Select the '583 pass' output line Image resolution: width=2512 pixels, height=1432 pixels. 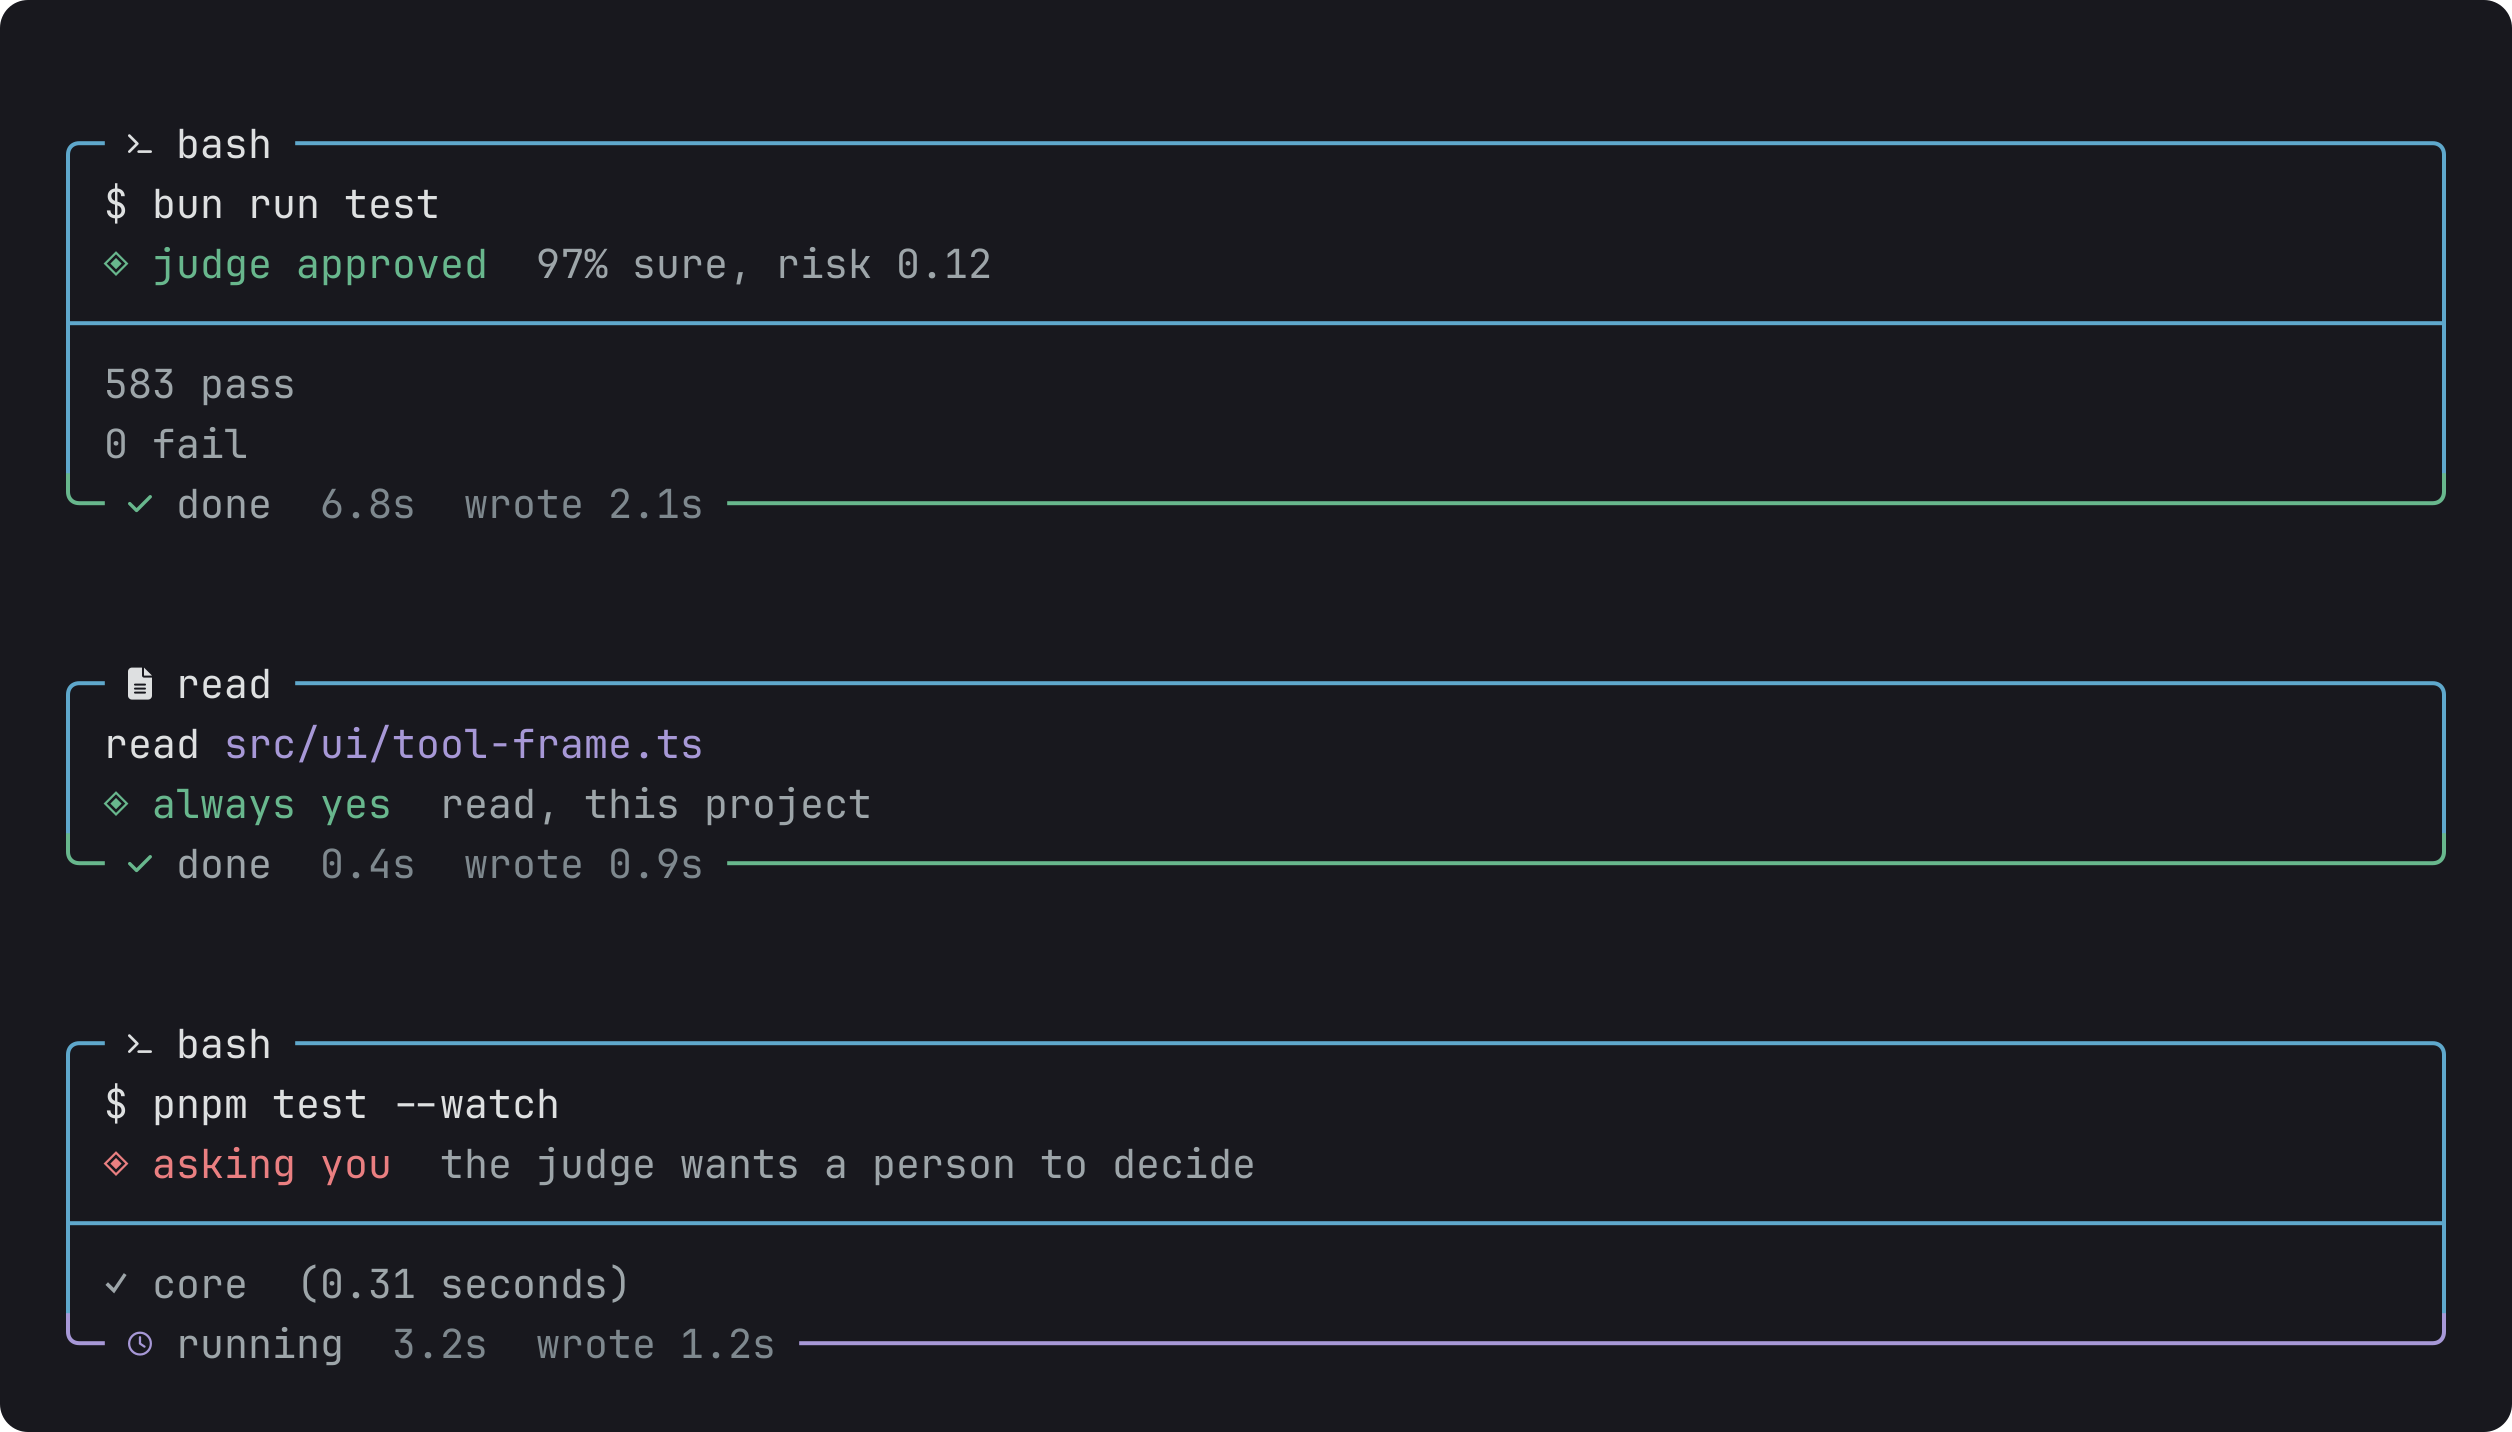coord(200,385)
